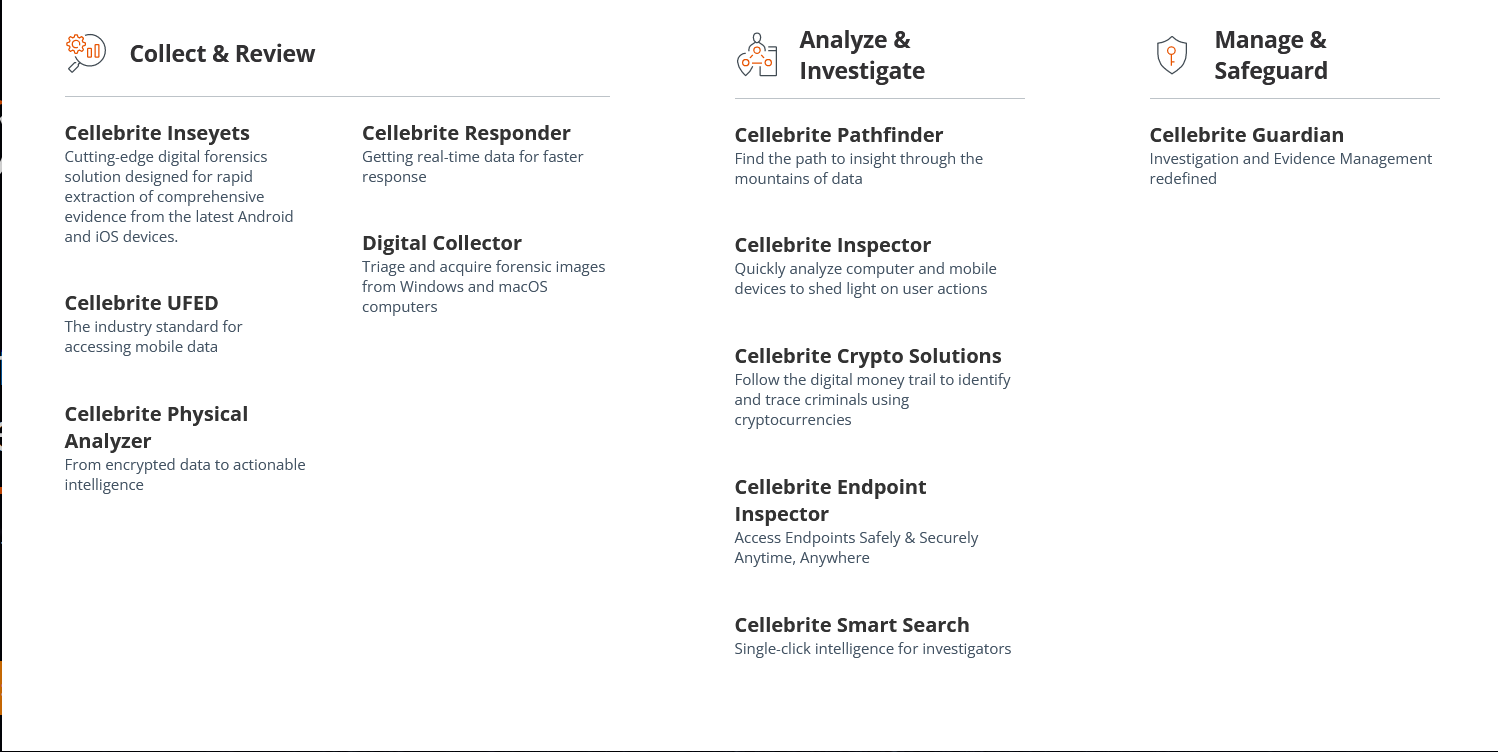Select the Collect & Review category heading
This screenshot has width=1498, height=752.
click(x=222, y=53)
